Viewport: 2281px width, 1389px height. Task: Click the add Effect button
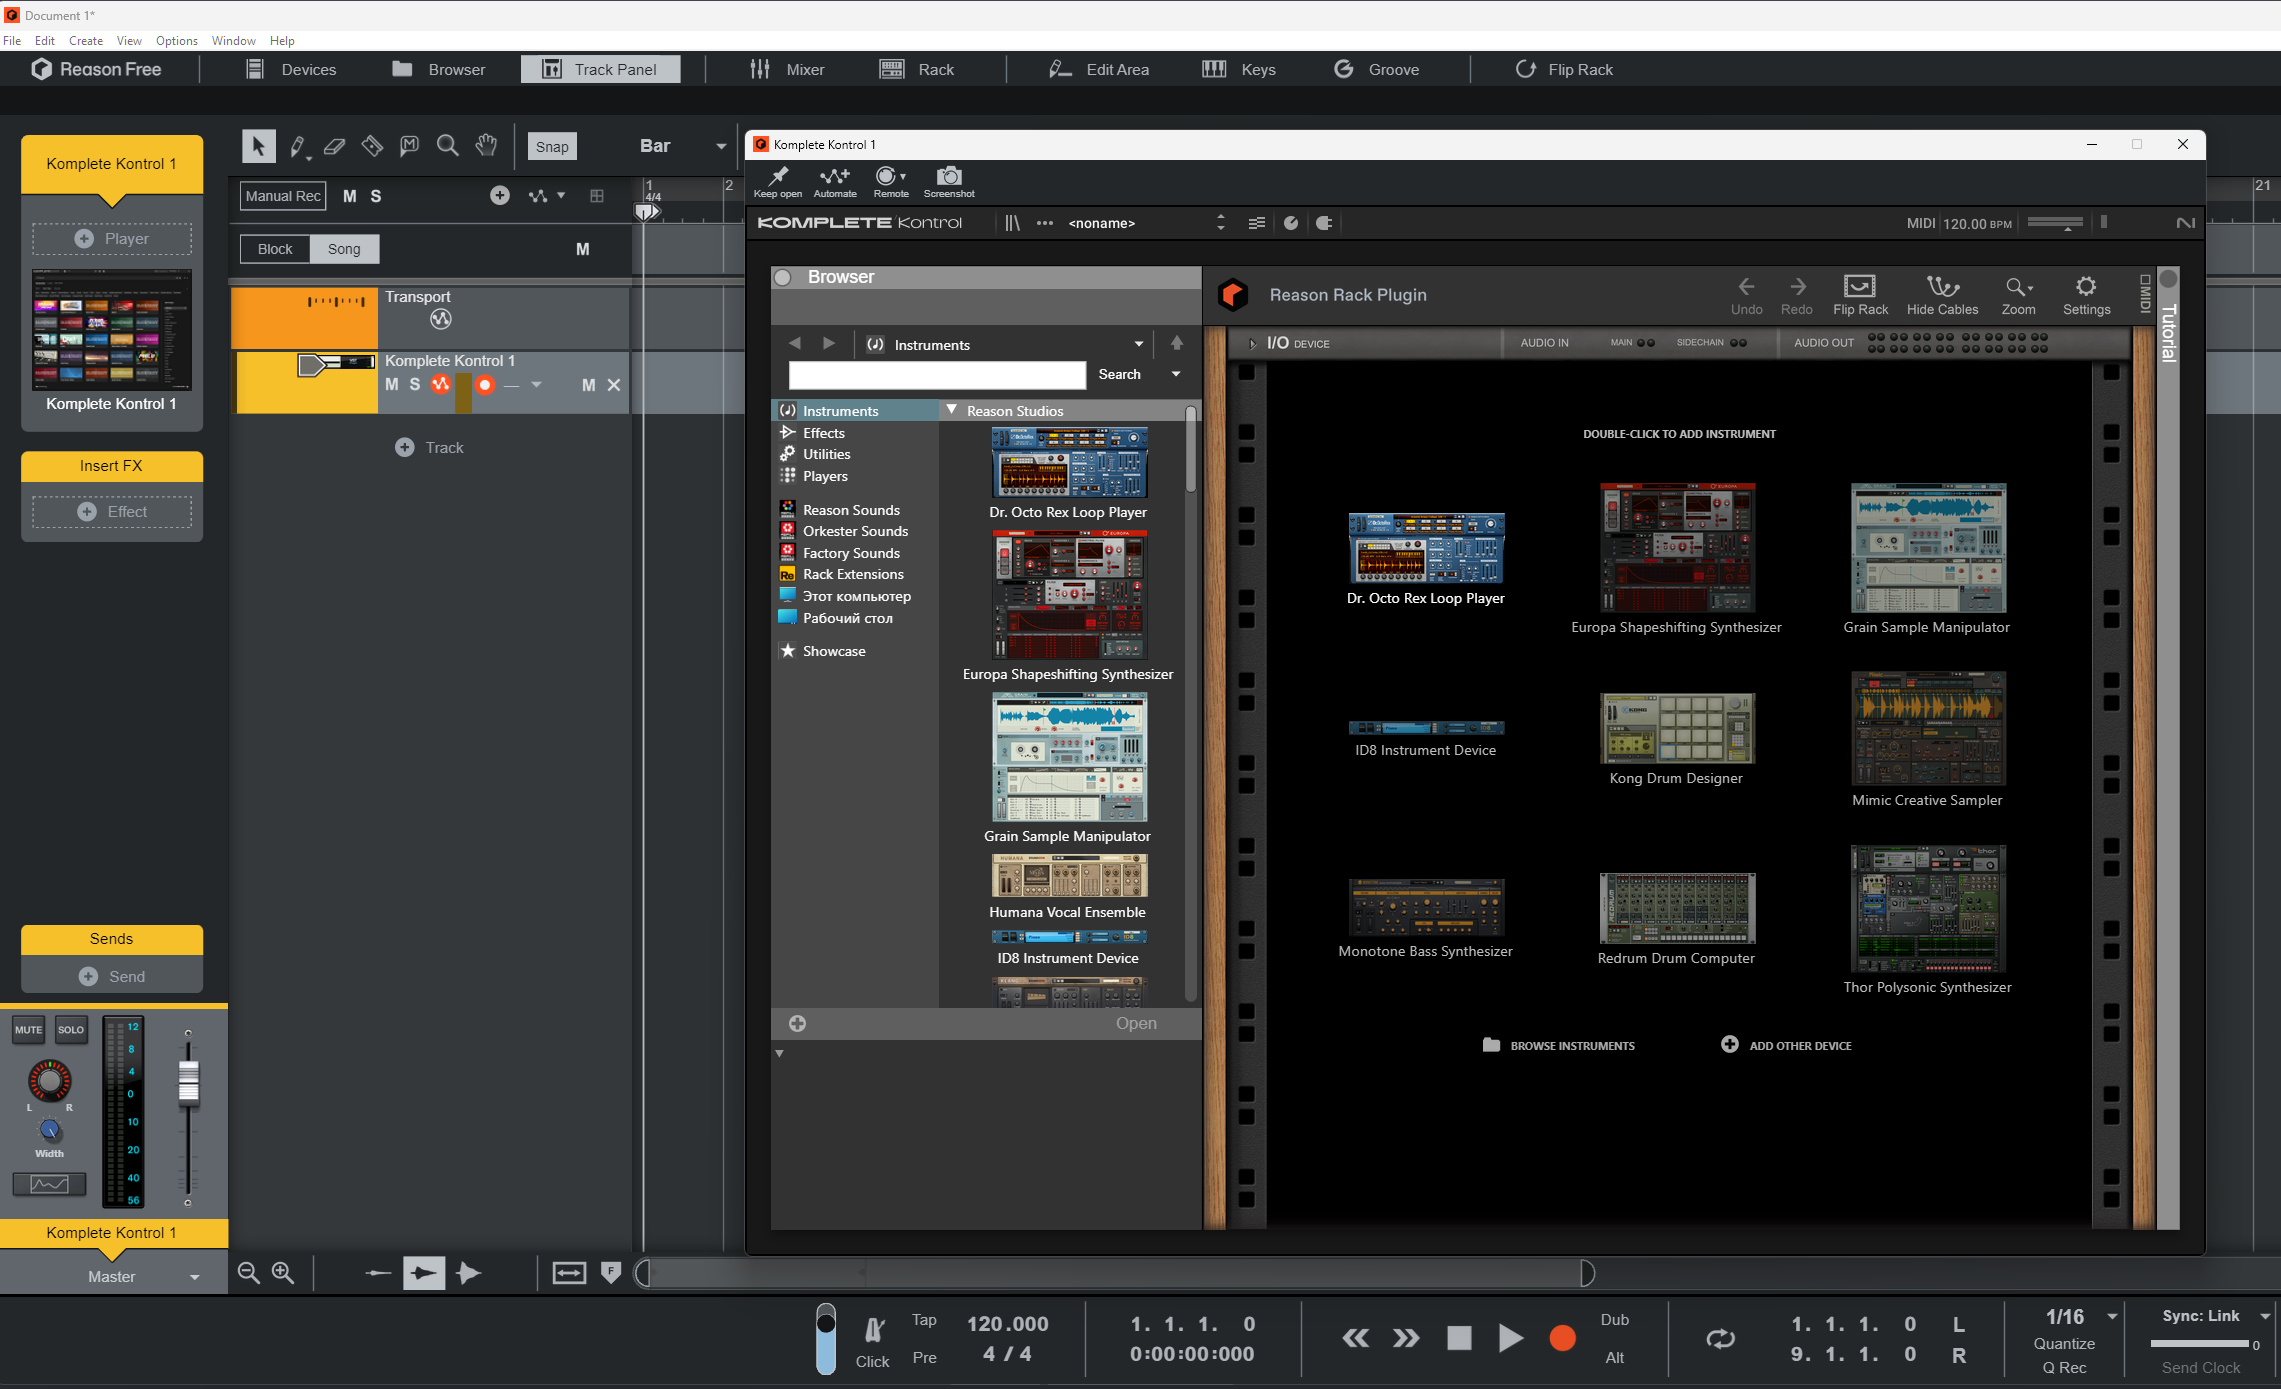[x=112, y=512]
